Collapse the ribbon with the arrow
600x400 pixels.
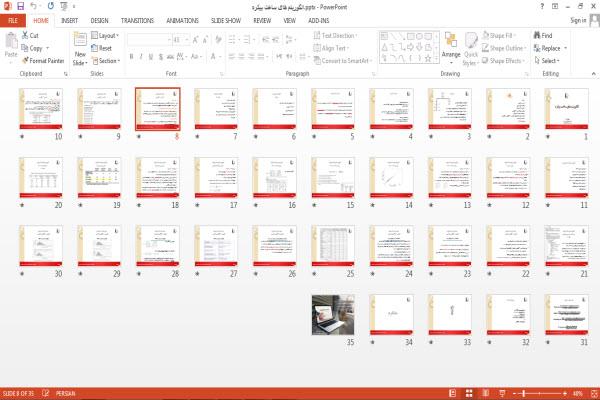tap(593, 73)
